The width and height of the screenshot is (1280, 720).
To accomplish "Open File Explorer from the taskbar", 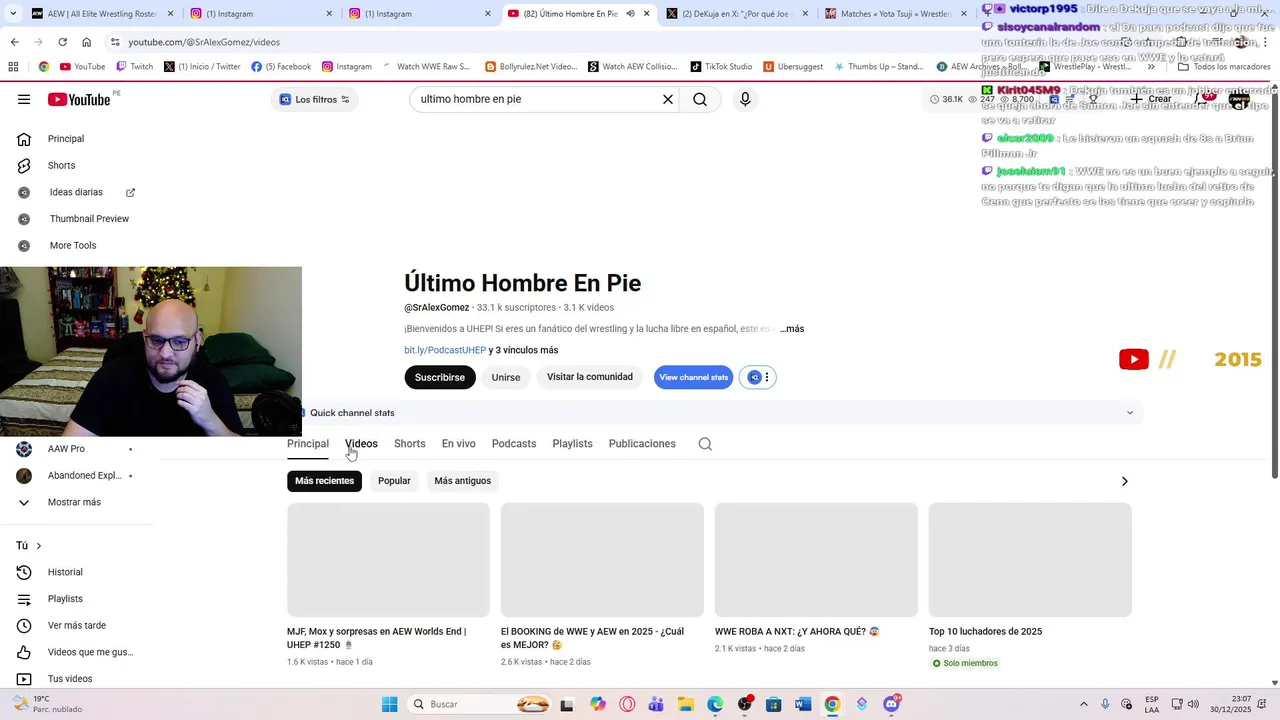I will (x=686, y=704).
